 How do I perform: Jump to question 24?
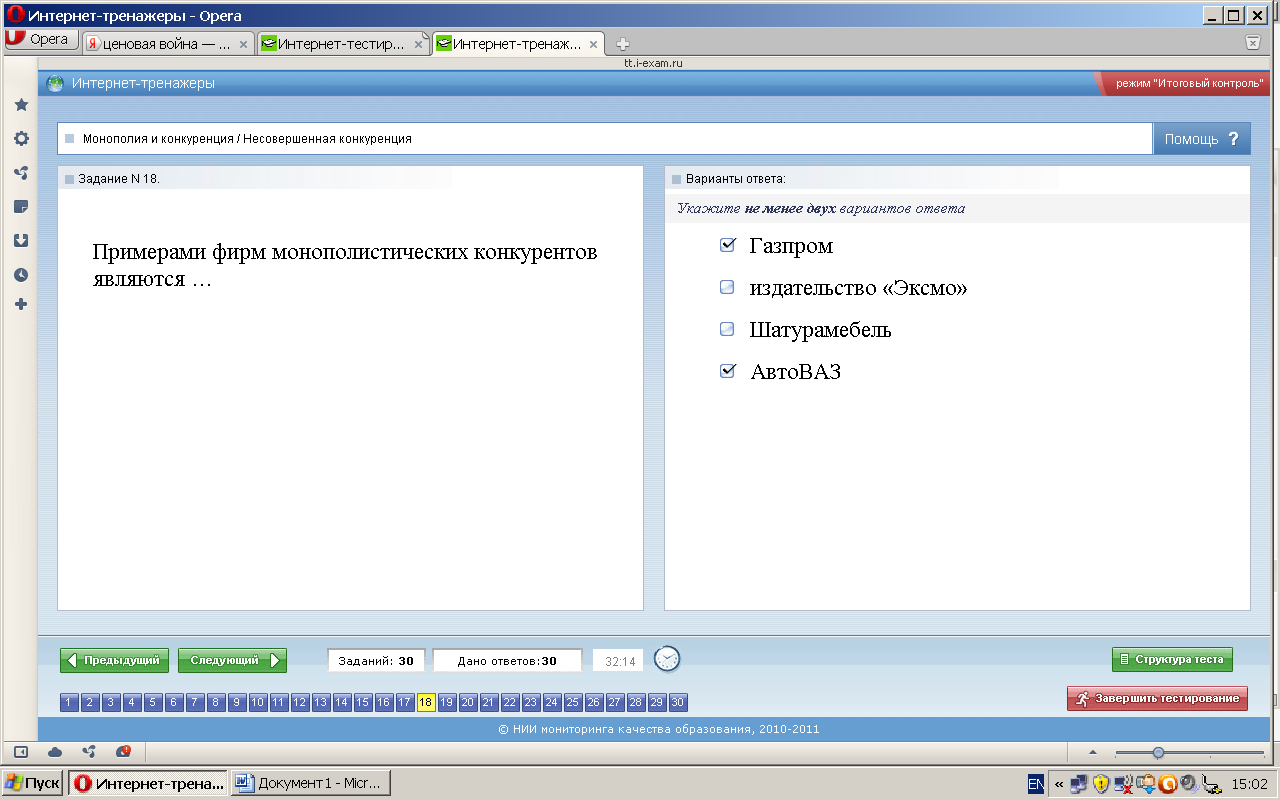coord(552,702)
